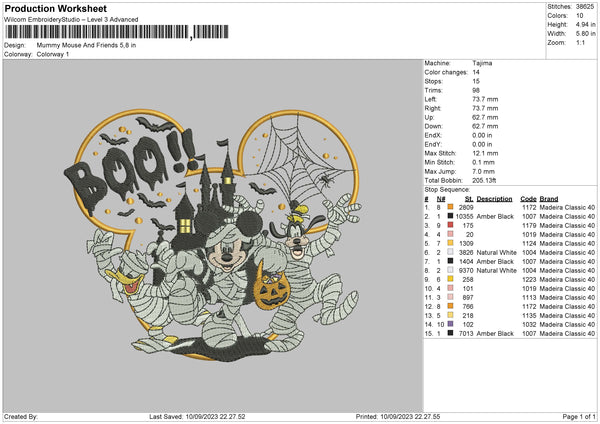Click the Trims value 98
Screen dimensions: 600x424
[476, 90]
